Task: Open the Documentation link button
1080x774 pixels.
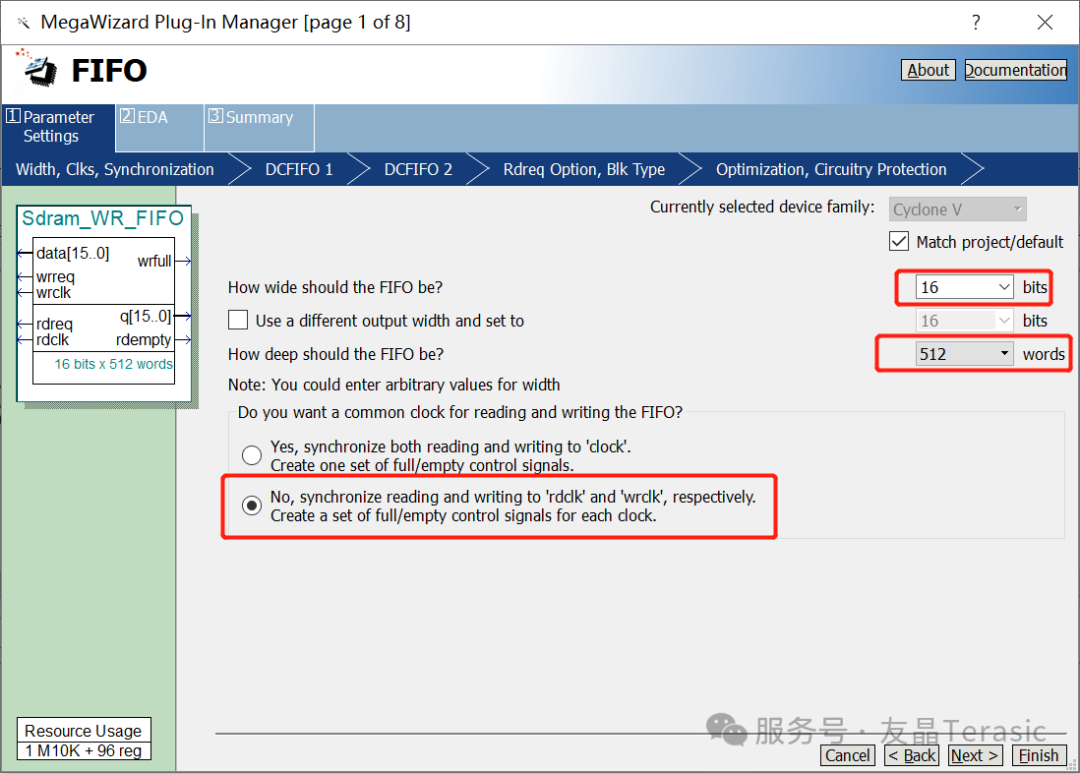Action: (1015, 70)
